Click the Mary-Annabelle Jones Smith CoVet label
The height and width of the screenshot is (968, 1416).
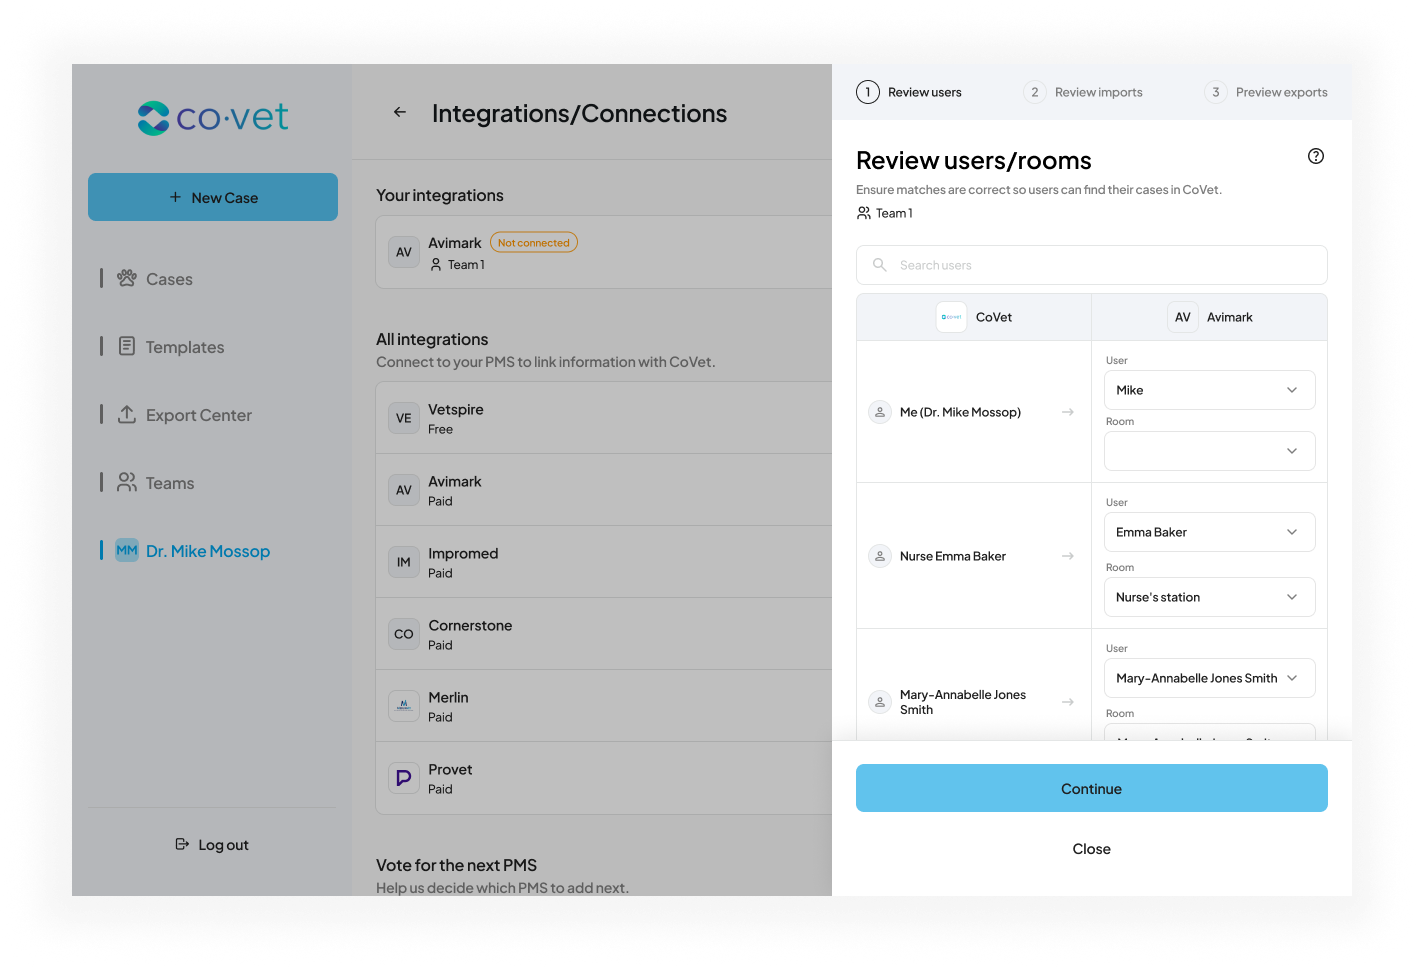[x=963, y=702]
